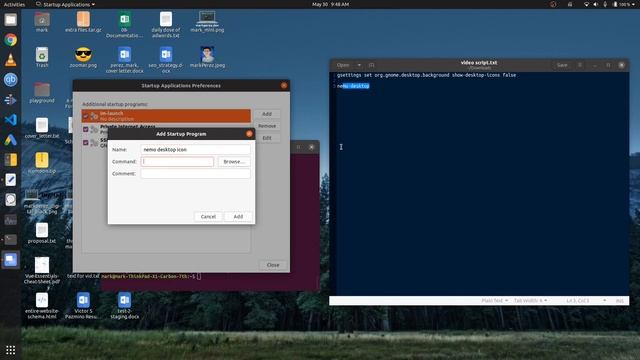Focus the Comment input field
Viewport: 640px width, 360px height.
195,173
